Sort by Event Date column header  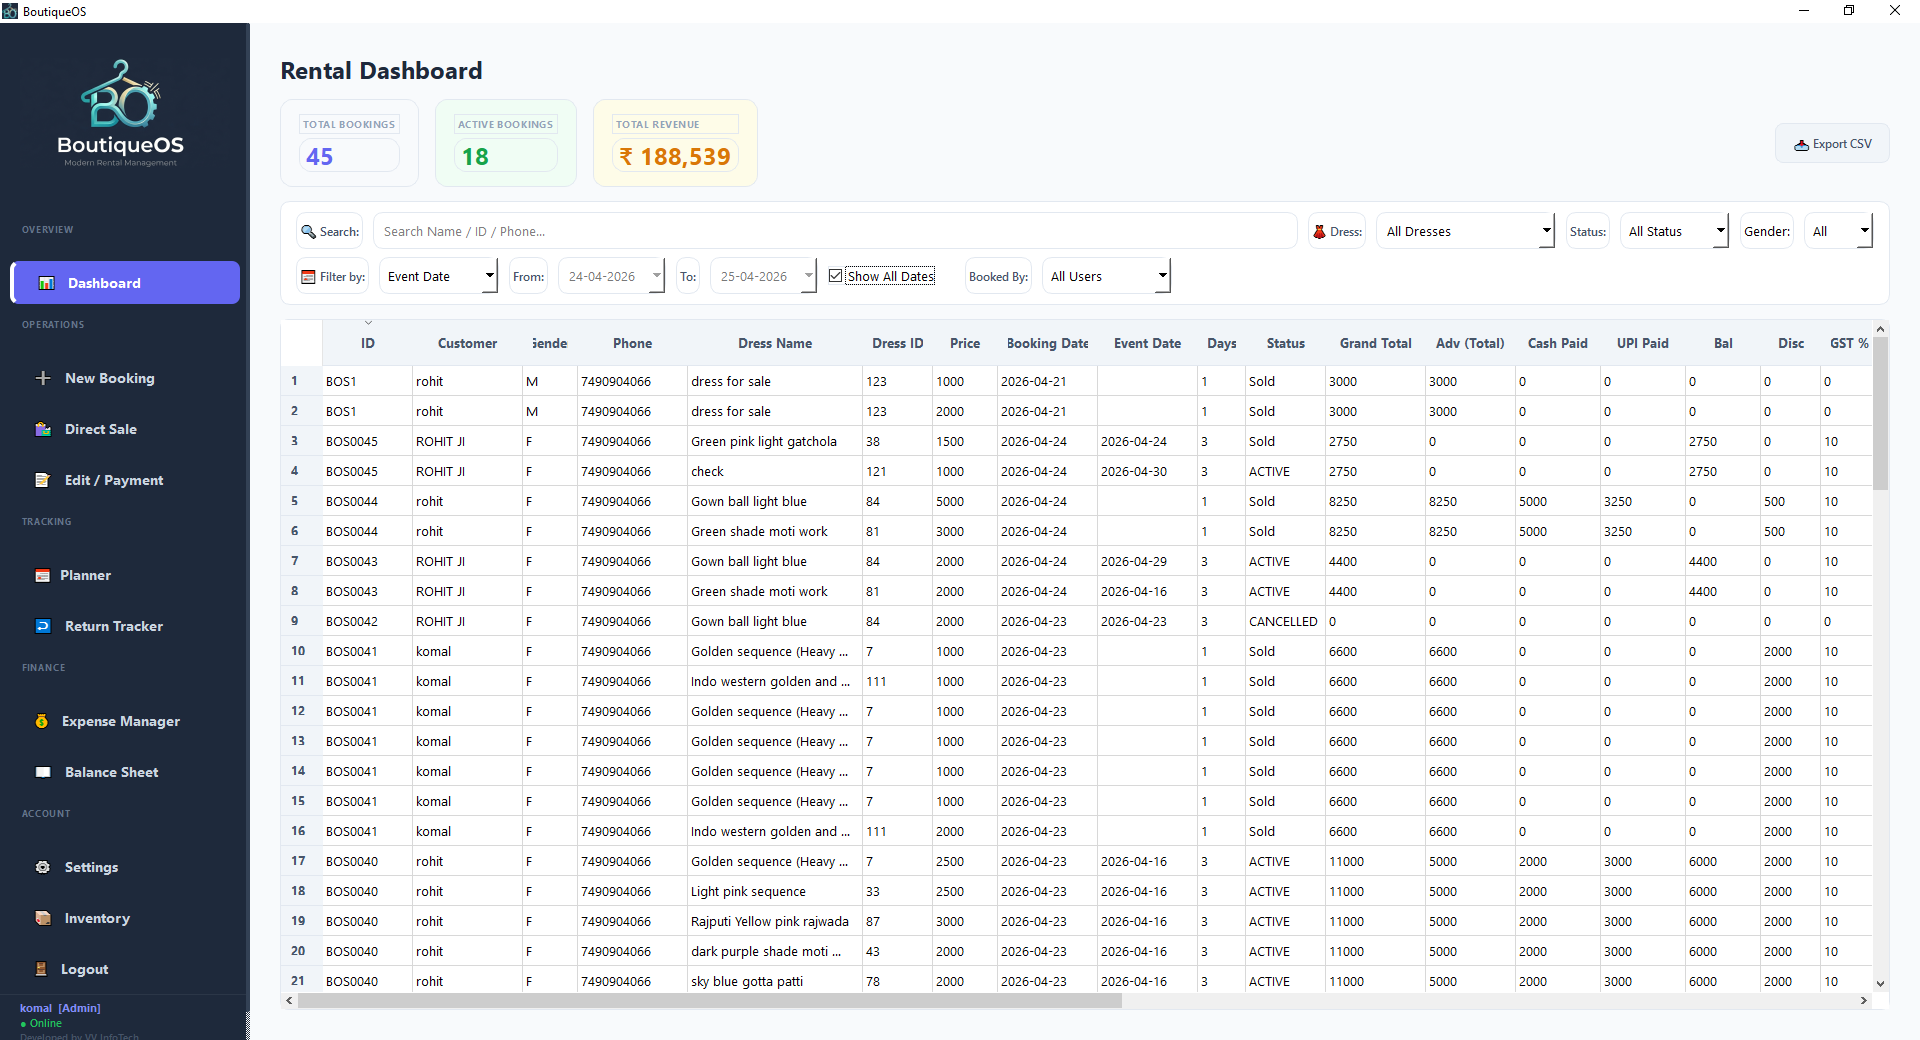[1147, 343]
